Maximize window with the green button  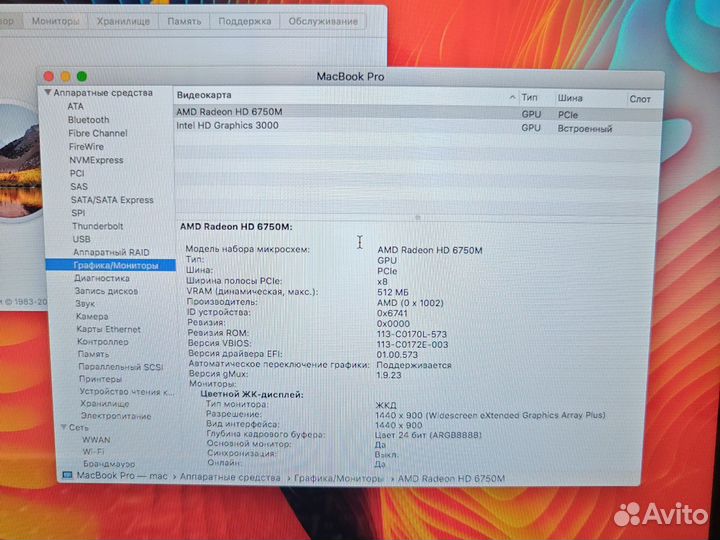tap(82, 77)
